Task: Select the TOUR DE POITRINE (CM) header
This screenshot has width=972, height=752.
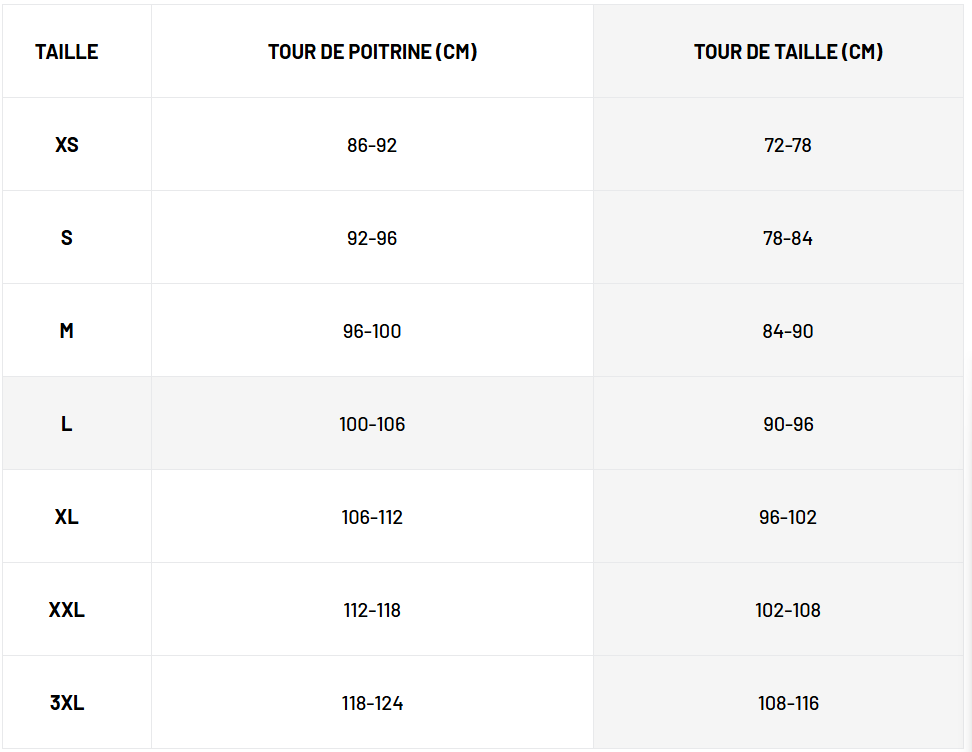Action: [372, 52]
